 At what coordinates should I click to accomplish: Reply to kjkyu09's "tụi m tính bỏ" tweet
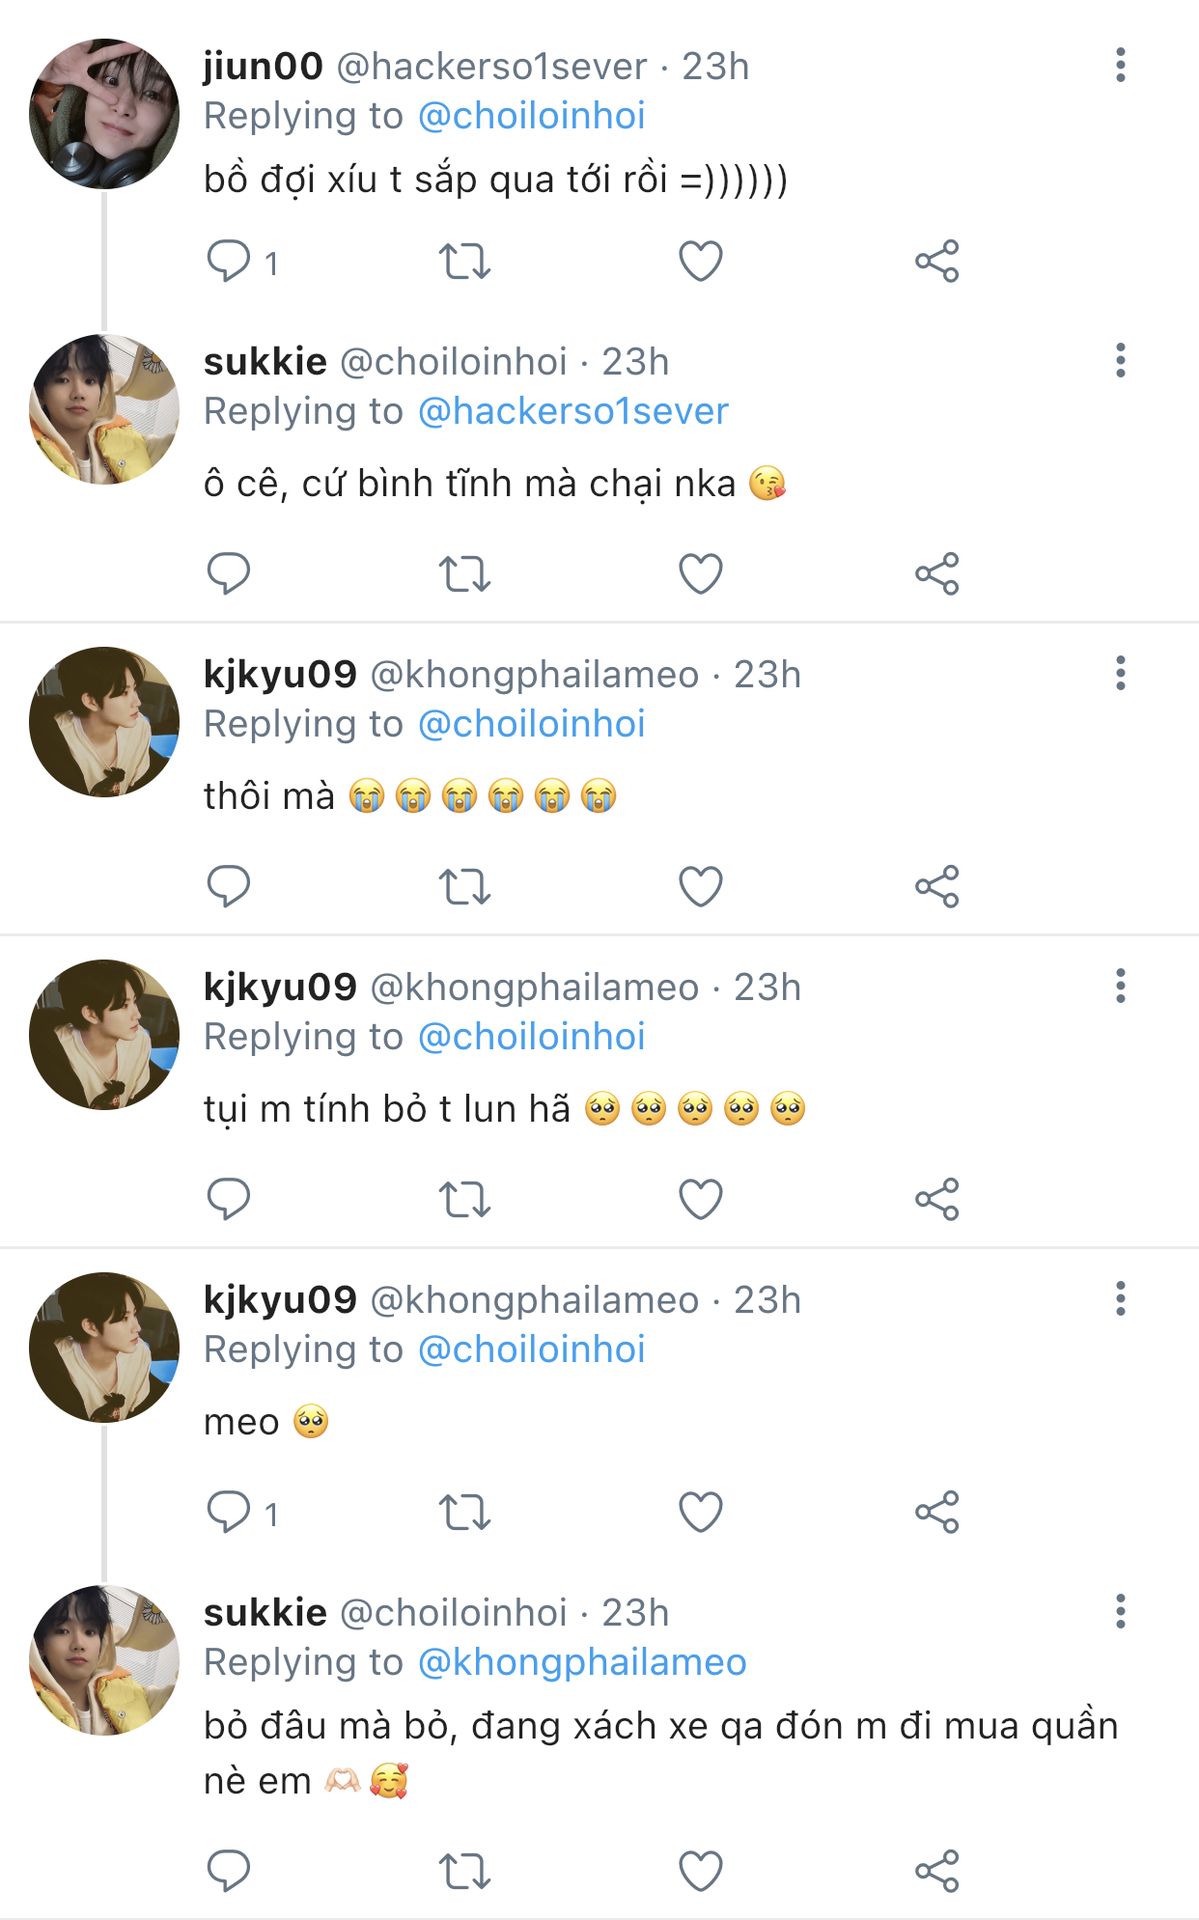point(228,1199)
